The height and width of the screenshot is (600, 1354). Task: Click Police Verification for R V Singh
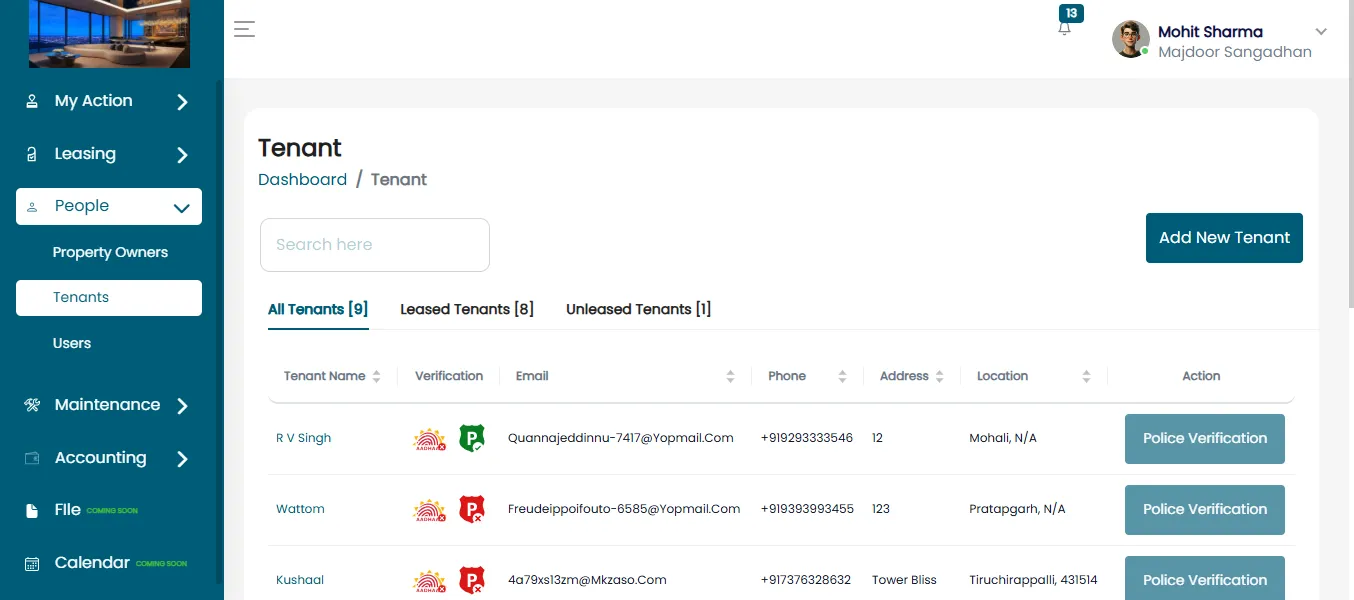pyautogui.click(x=1205, y=439)
